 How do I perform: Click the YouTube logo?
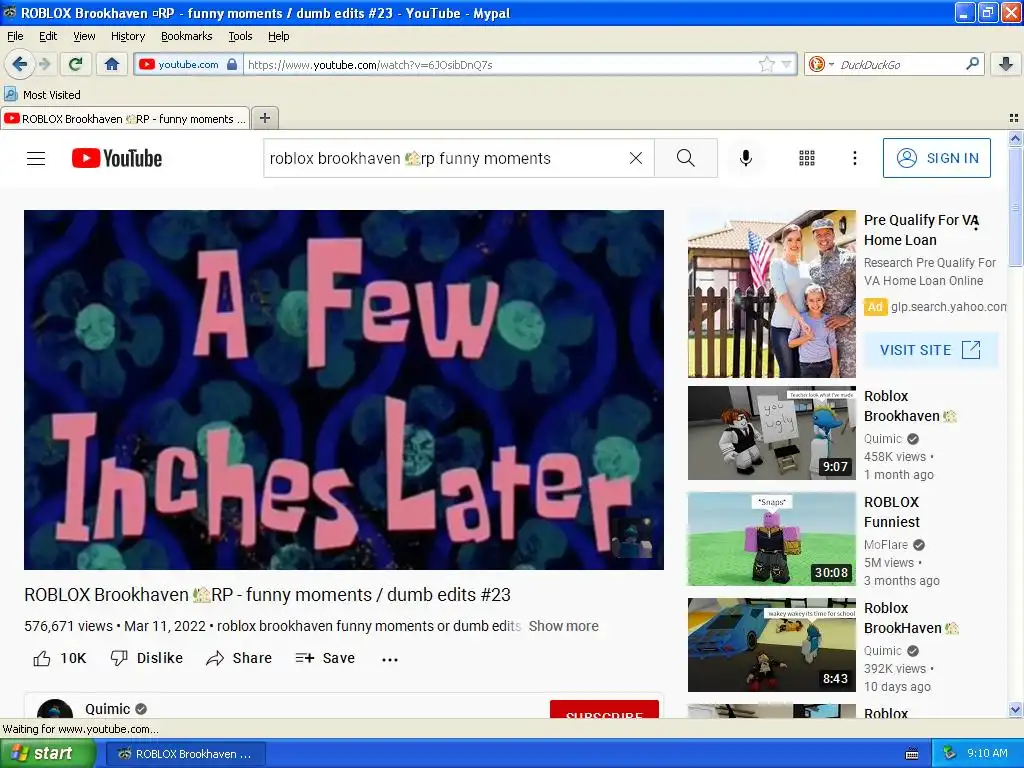coord(117,158)
